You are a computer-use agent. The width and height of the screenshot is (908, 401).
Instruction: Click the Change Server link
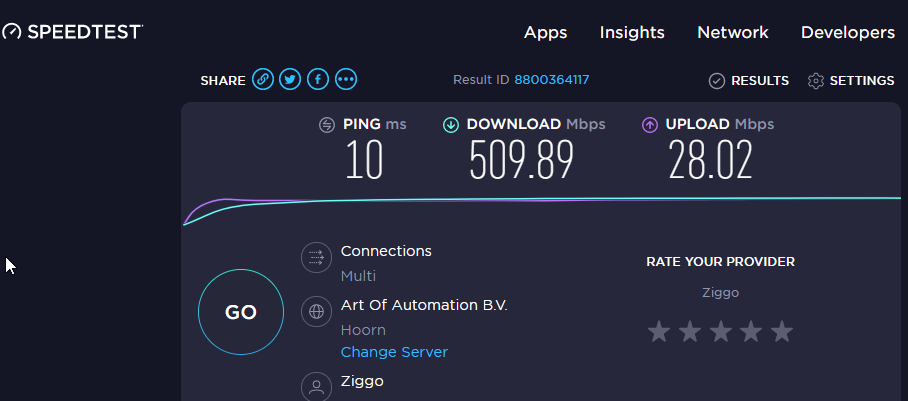click(x=394, y=352)
